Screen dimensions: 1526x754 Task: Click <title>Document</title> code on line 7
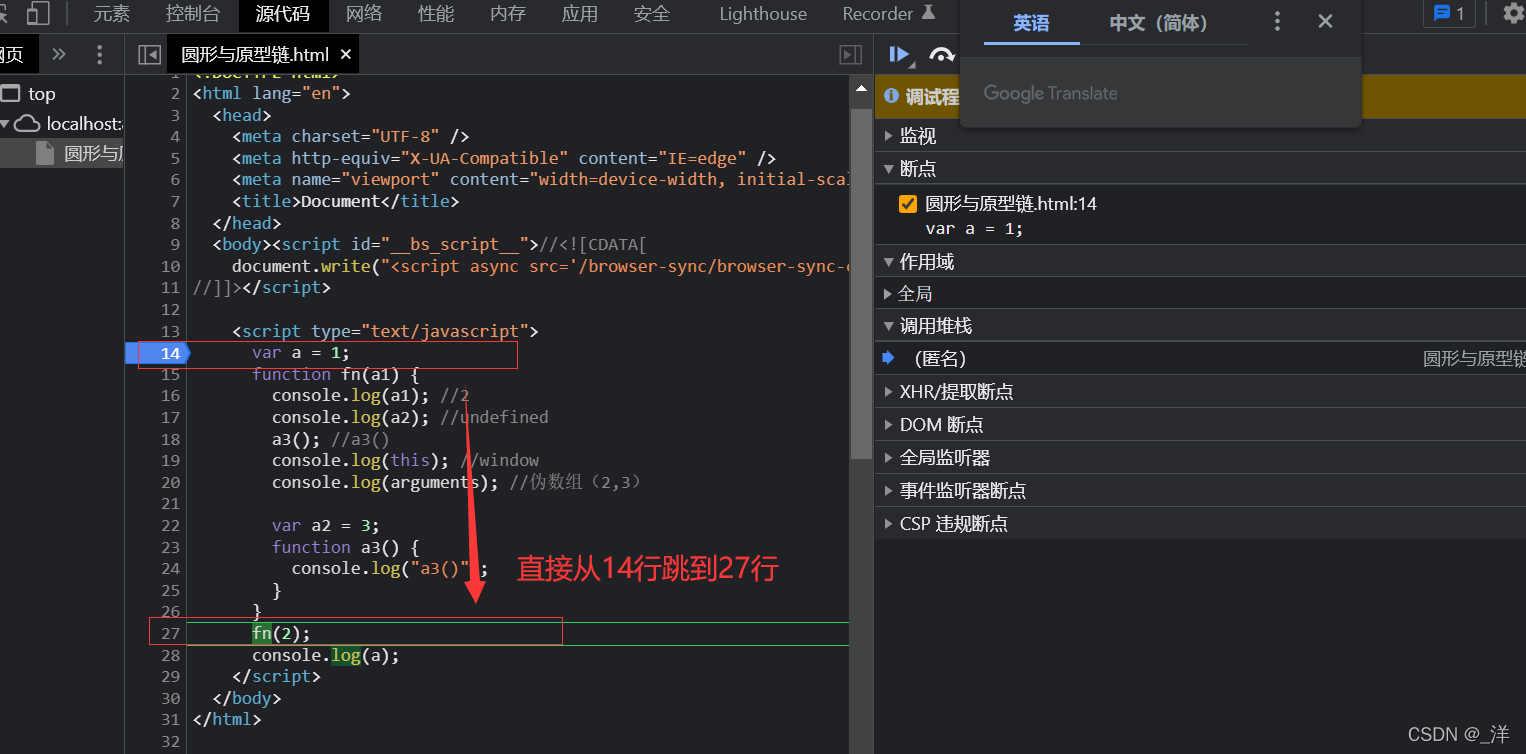pyautogui.click(x=345, y=201)
